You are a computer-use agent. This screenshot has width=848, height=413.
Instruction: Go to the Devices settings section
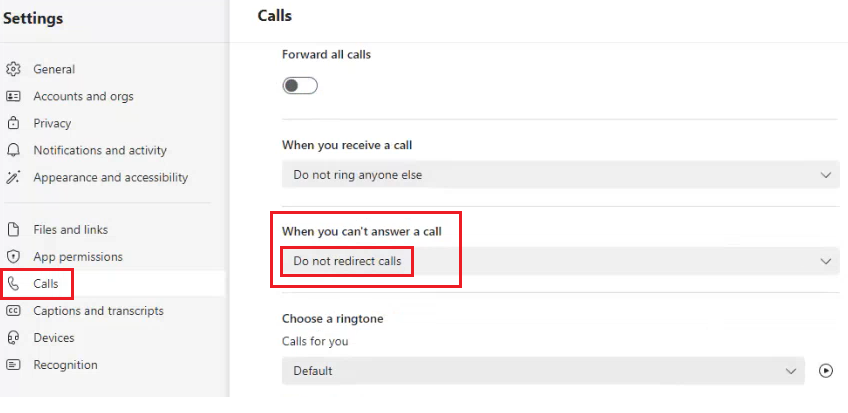(x=54, y=338)
